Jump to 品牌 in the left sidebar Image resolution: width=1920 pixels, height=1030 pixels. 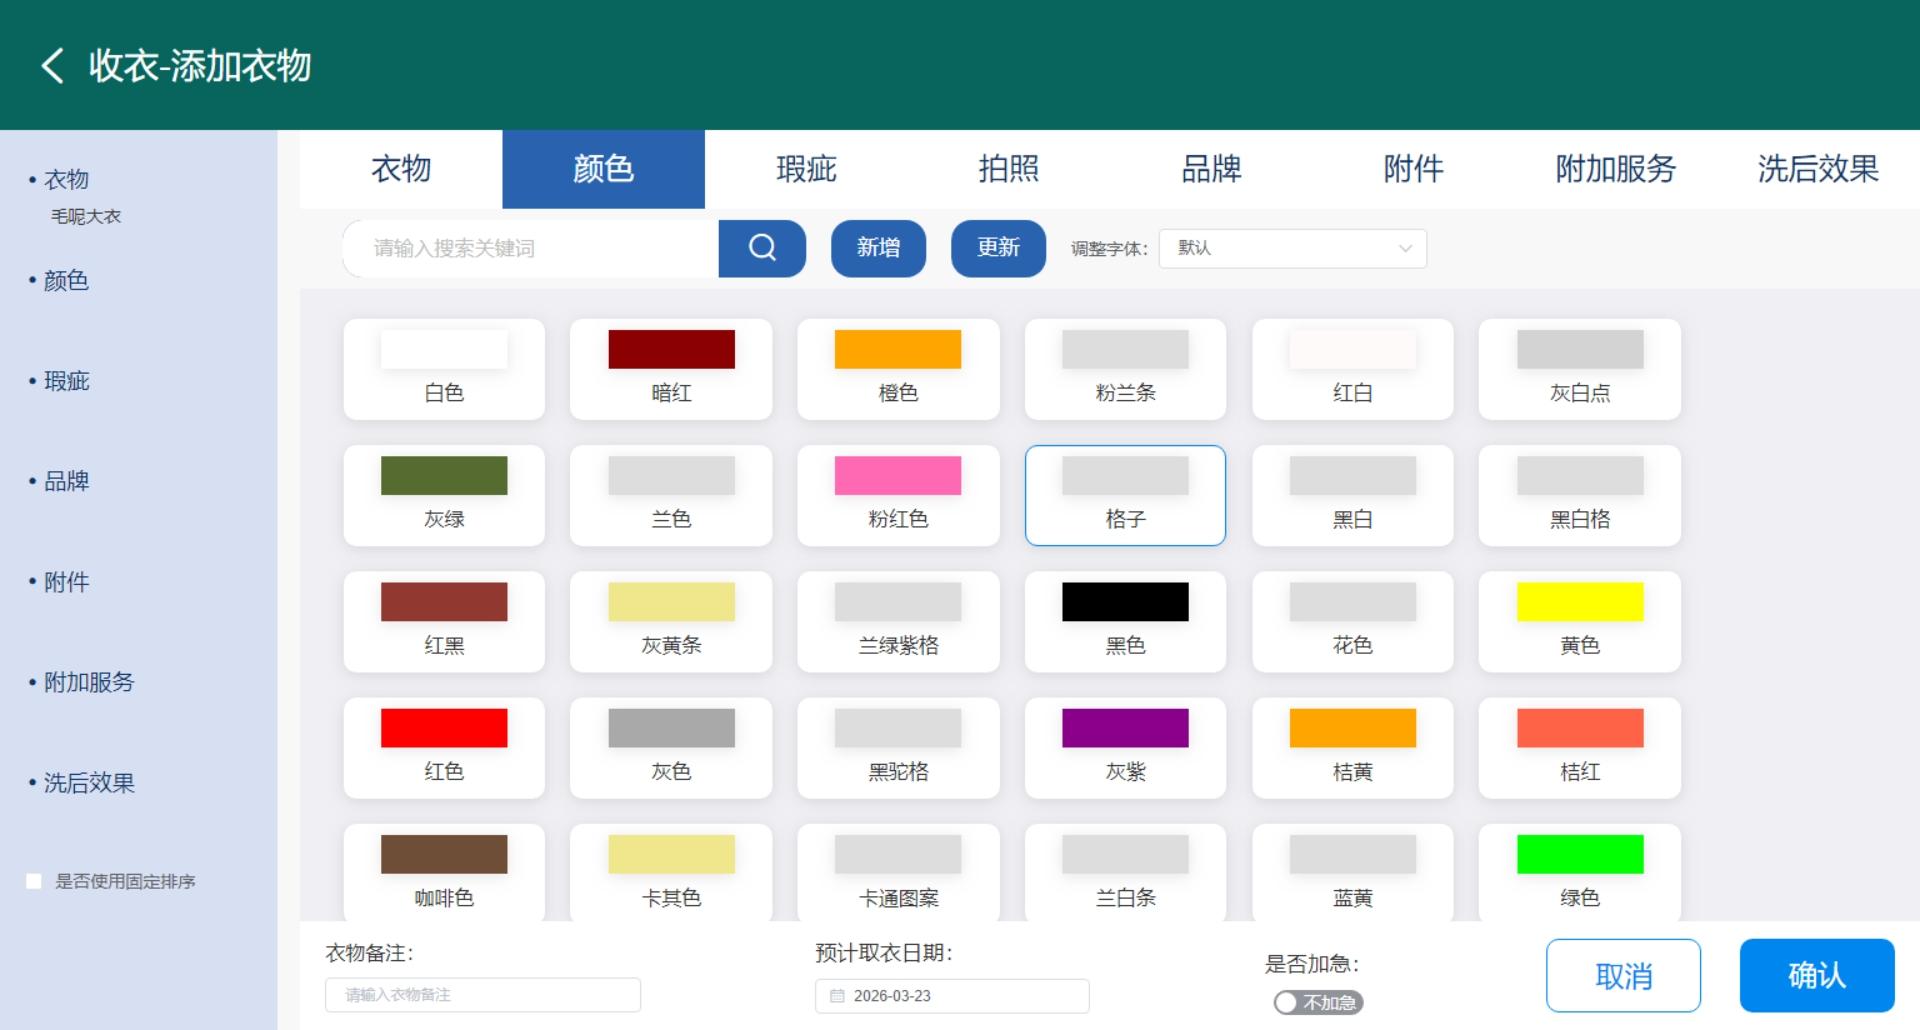(66, 481)
